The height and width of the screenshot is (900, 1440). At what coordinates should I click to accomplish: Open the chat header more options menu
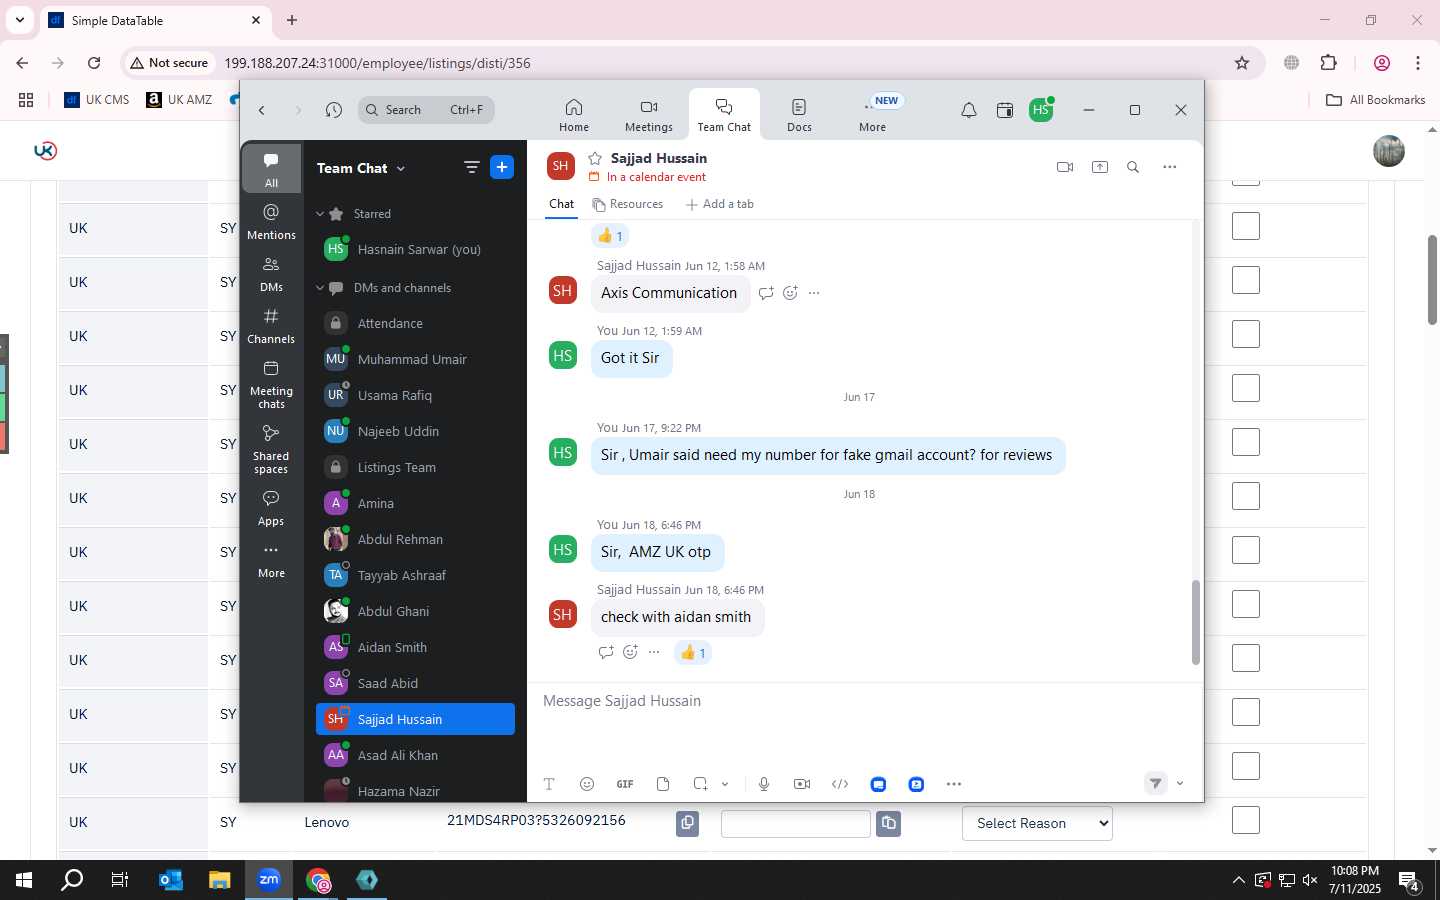coord(1170,167)
